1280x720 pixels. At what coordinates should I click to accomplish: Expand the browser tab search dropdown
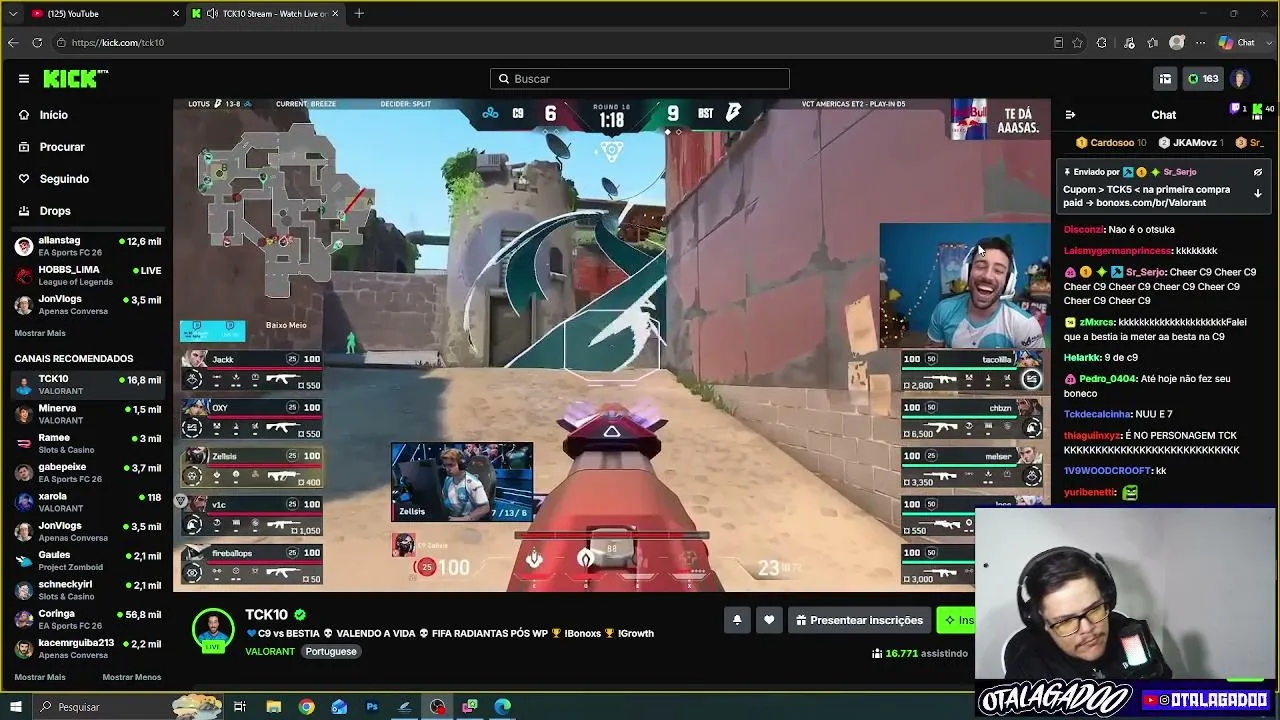click(13, 14)
